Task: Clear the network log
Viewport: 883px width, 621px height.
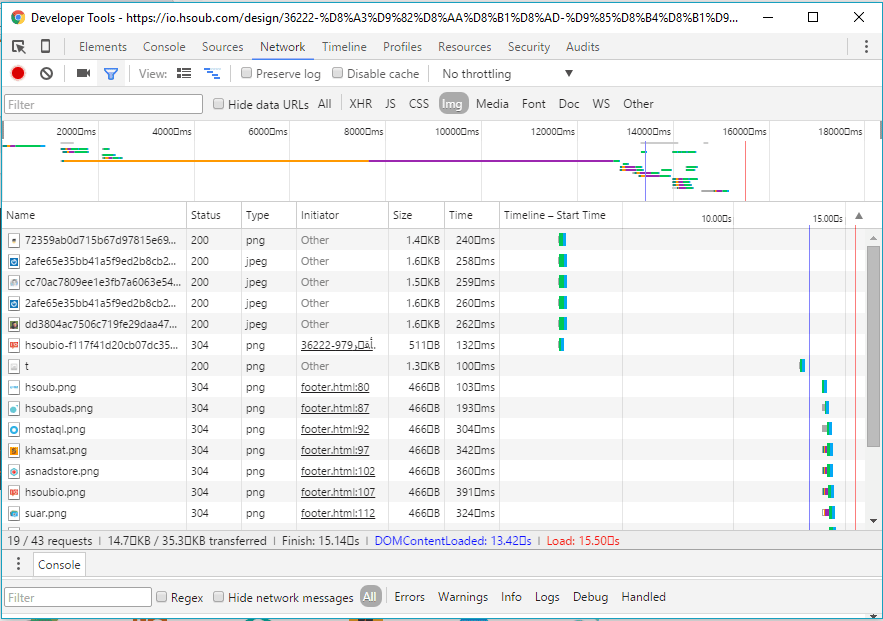Action: (x=46, y=74)
